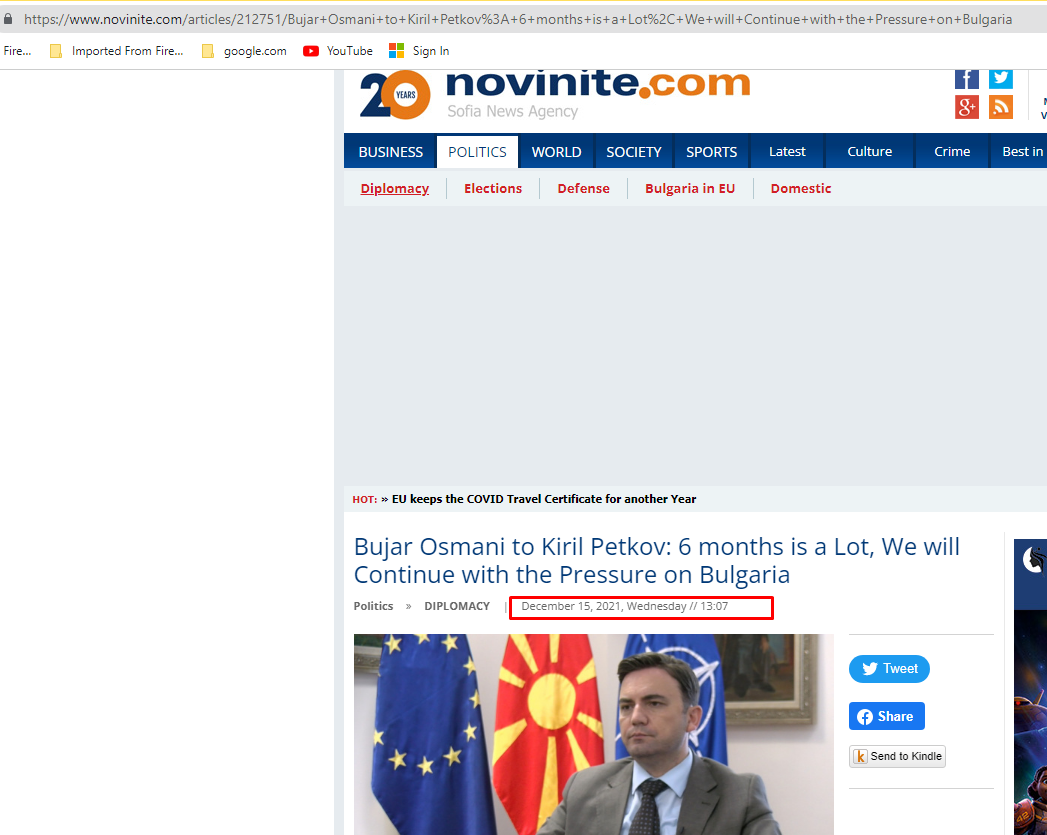Viewport: 1047px width, 835px height.
Task: Open the SPORTS section tab
Action: (711, 152)
